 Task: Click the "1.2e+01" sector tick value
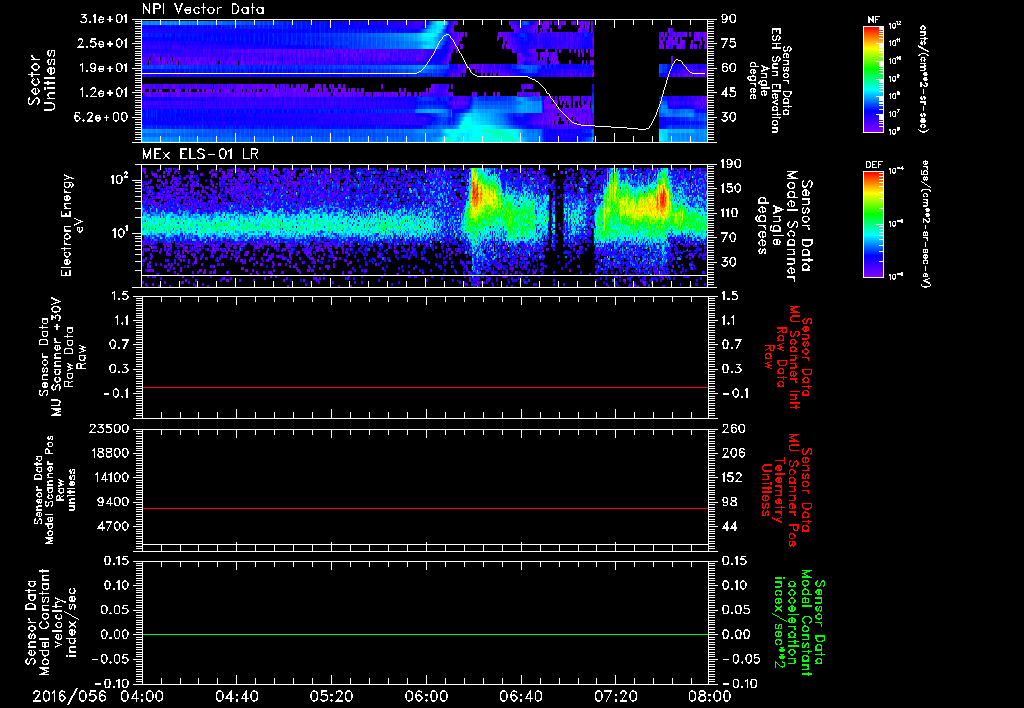pyautogui.click(x=105, y=93)
